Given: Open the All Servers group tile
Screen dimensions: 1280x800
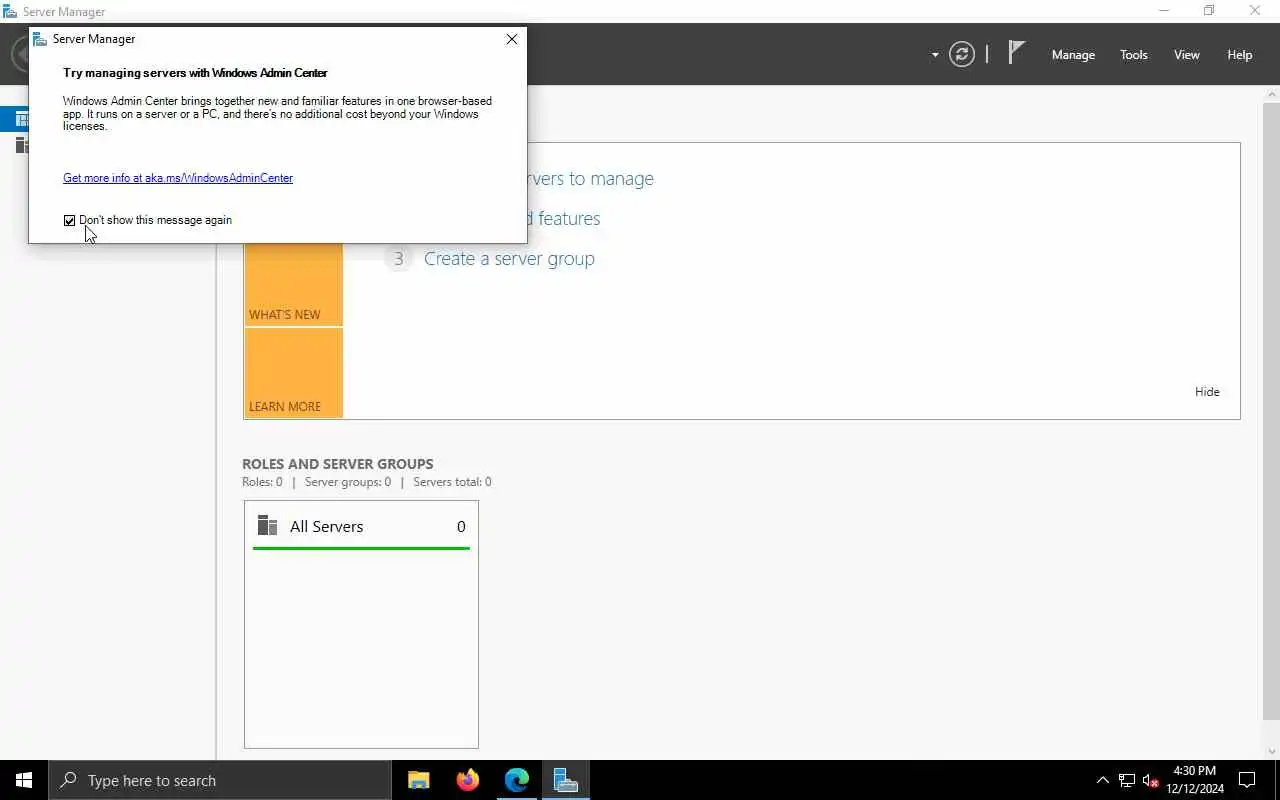Looking at the screenshot, I should [361, 624].
